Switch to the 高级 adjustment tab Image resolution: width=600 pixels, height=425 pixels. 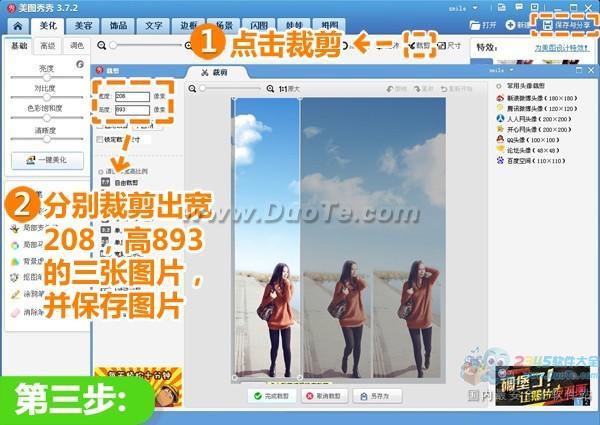click(x=47, y=46)
